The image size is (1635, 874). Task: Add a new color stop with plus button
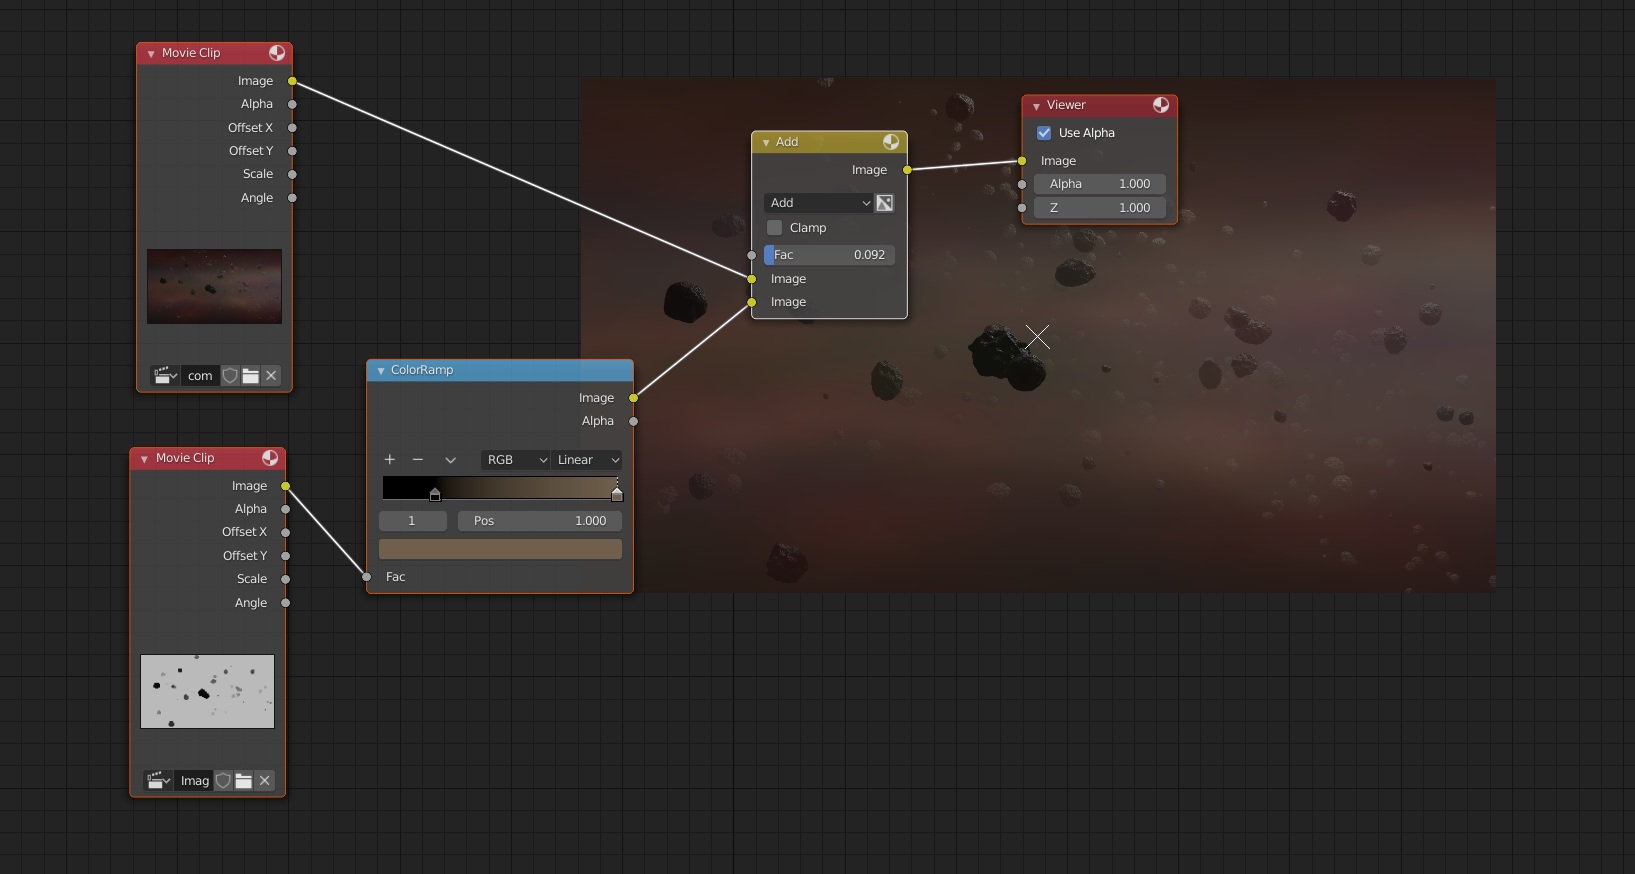pyautogui.click(x=390, y=460)
